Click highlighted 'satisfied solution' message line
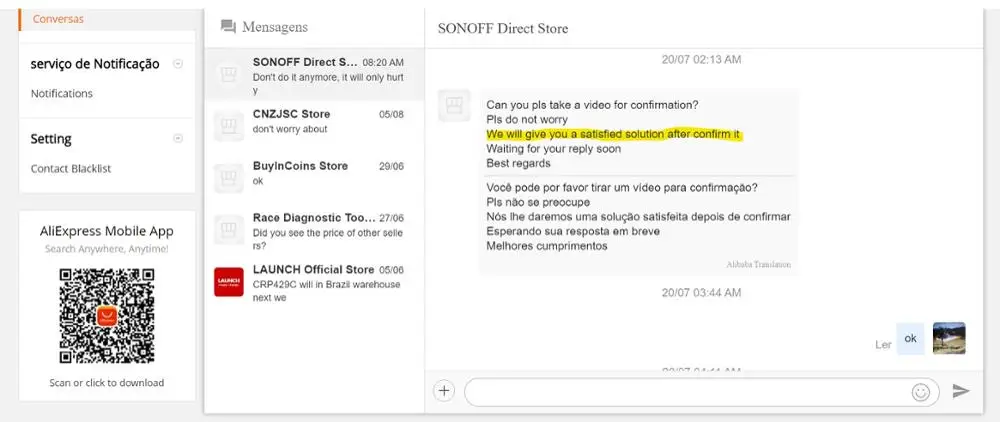Viewport: 1000px width, 422px height. [613, 135]
